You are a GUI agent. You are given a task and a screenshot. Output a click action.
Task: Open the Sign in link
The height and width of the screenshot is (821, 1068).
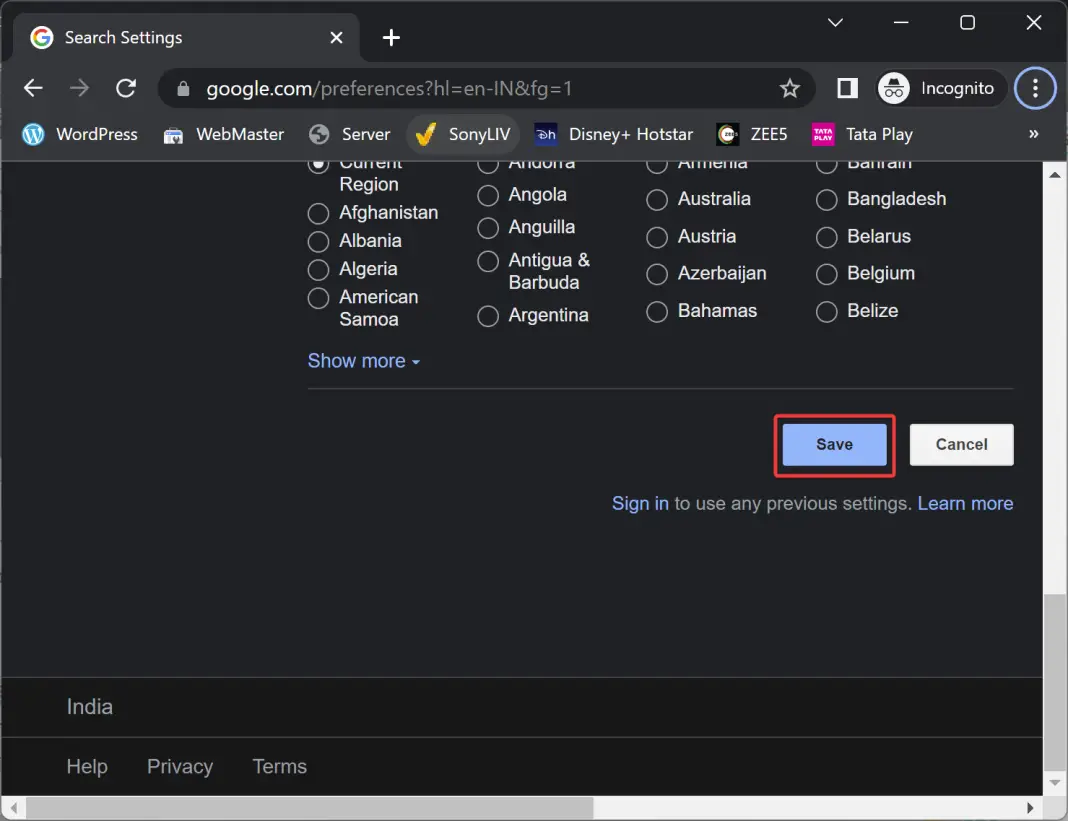tap(640, 503)
